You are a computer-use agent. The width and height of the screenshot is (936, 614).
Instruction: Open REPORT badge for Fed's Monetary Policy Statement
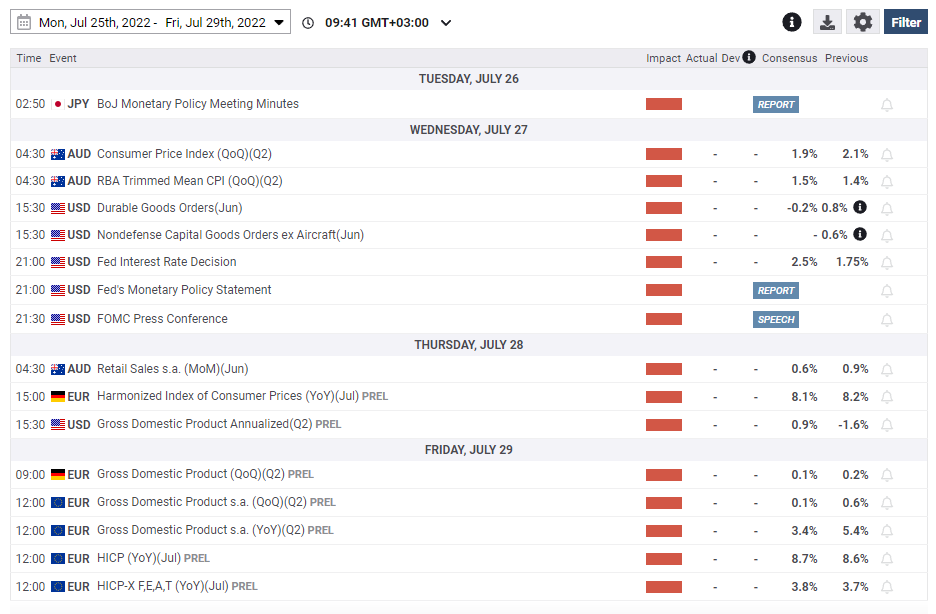click(x=775, y=291)
